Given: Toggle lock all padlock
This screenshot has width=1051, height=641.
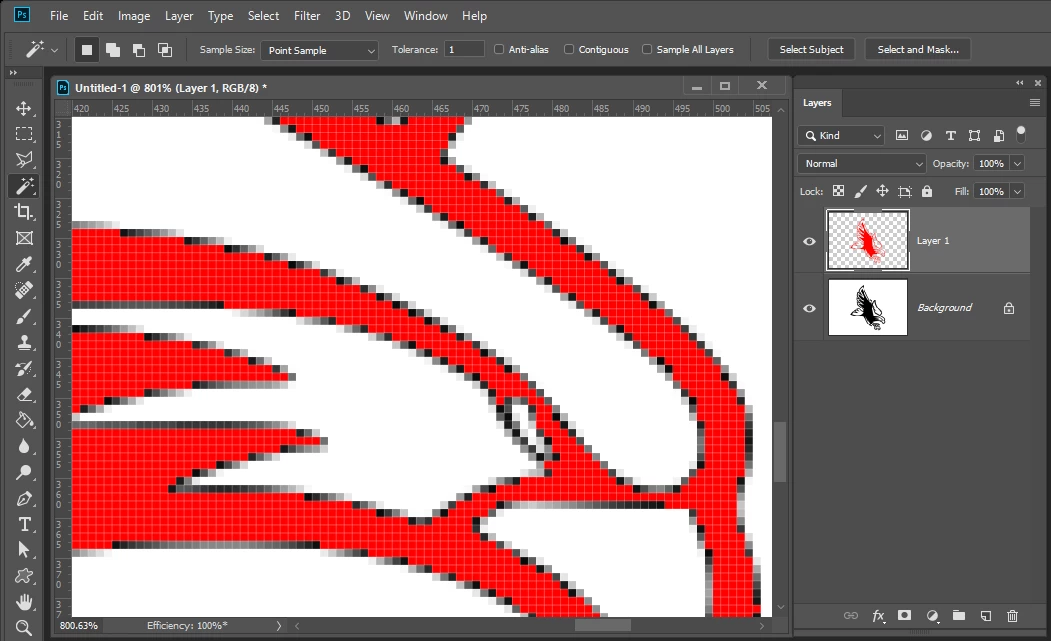Looking at the screenshot, I should (x=926, y=191).
